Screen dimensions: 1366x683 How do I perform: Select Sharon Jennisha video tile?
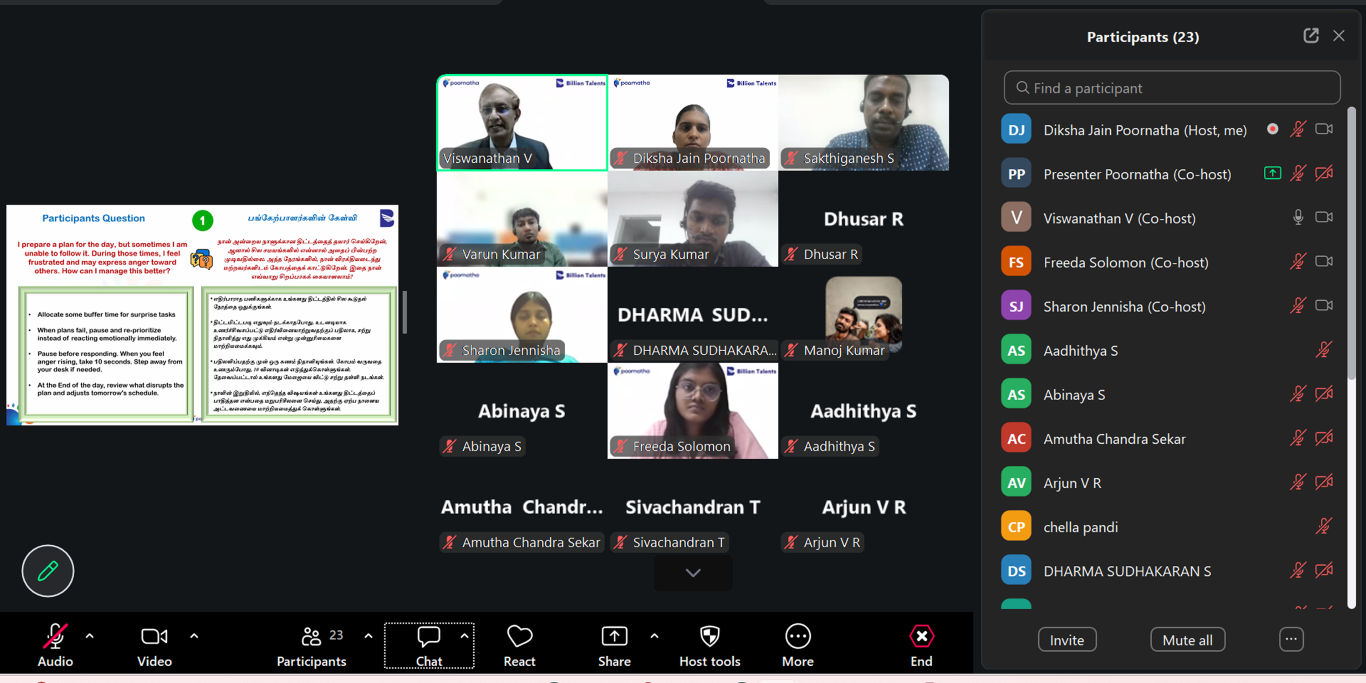[x=522, y=314]
